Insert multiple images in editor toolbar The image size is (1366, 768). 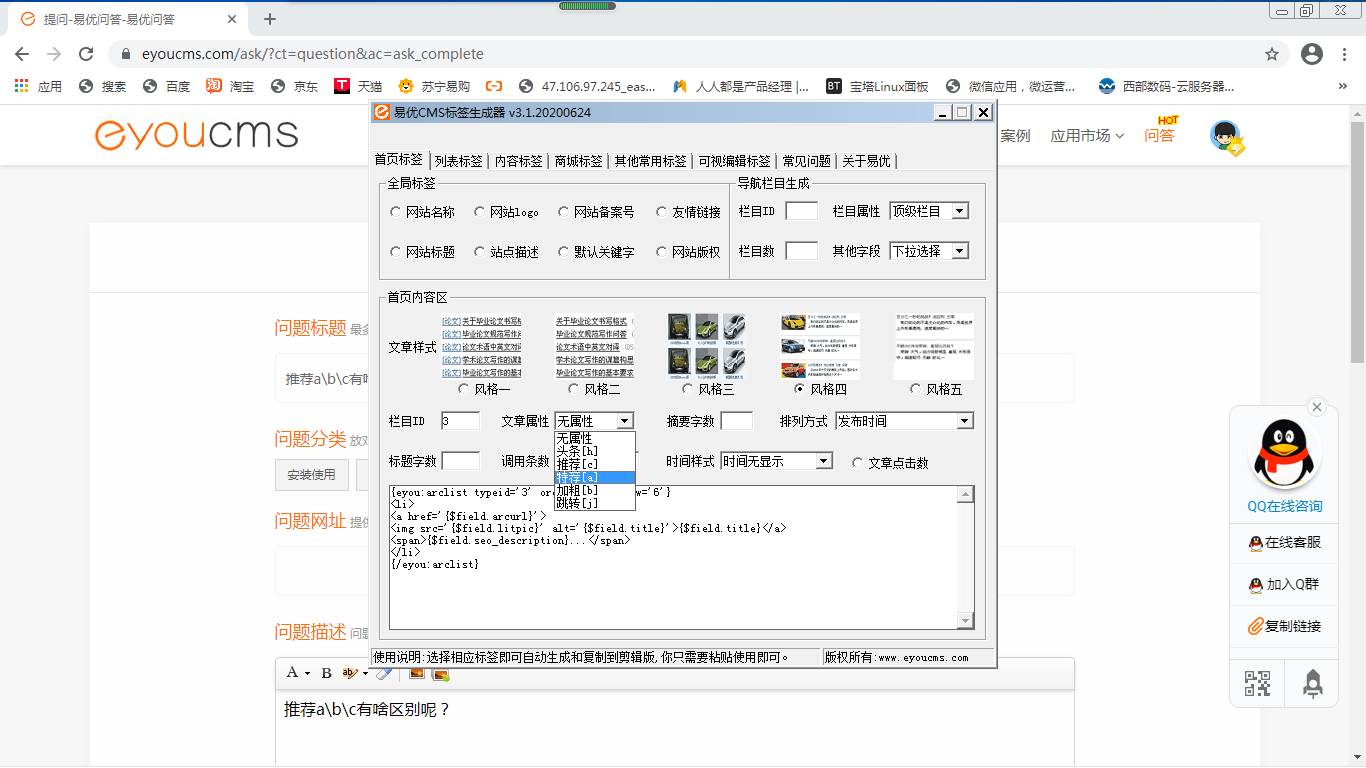(x=440, y=673)
